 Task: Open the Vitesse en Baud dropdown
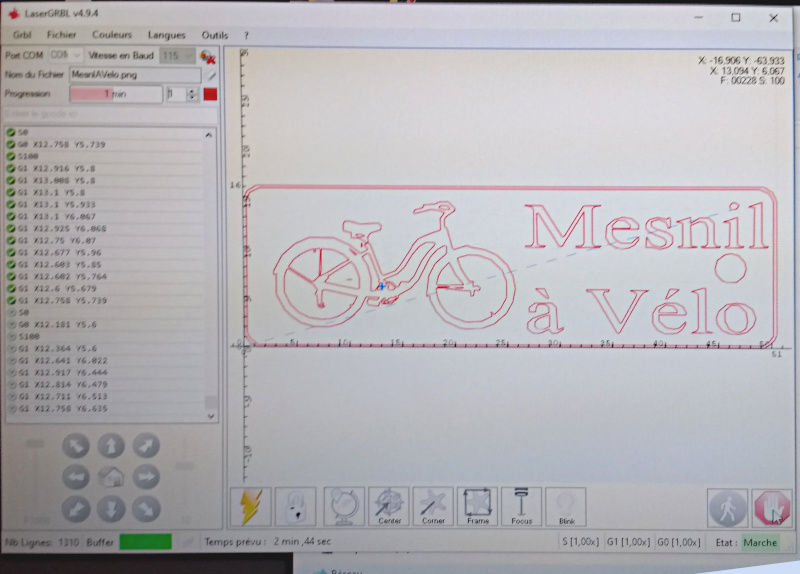pyautogui.click(x=178, y=55)
